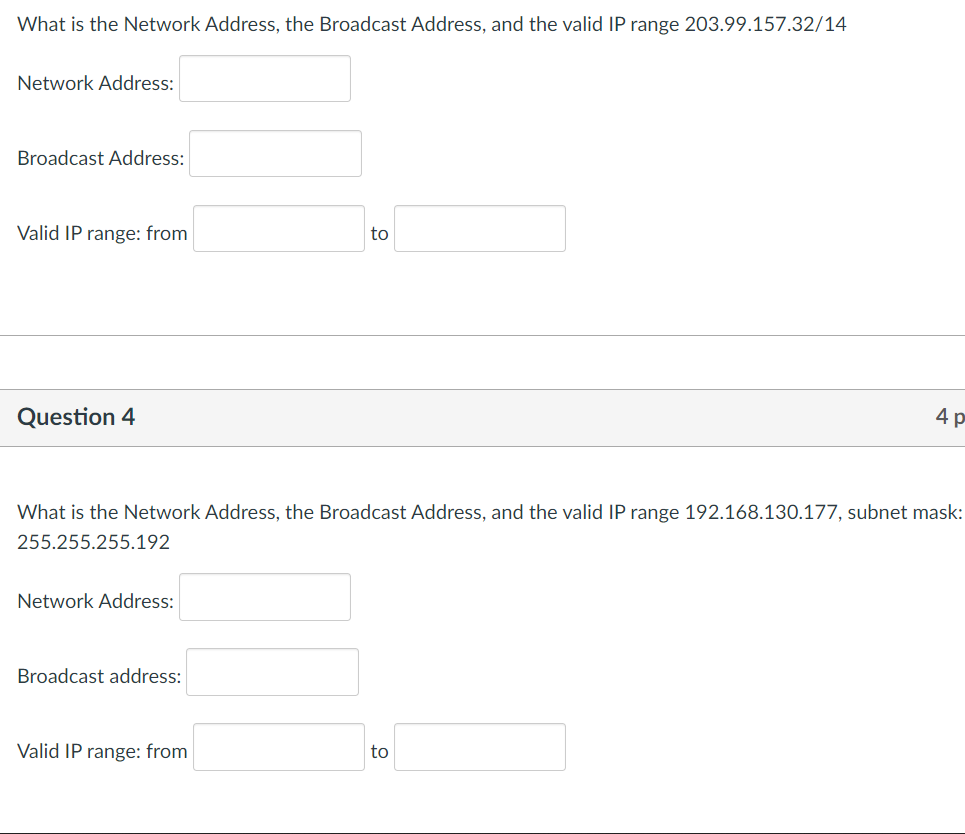965x834 pixels.
Task: Click the 'Broadcast Address:' label above Question 4
Action: coord(100,158)
